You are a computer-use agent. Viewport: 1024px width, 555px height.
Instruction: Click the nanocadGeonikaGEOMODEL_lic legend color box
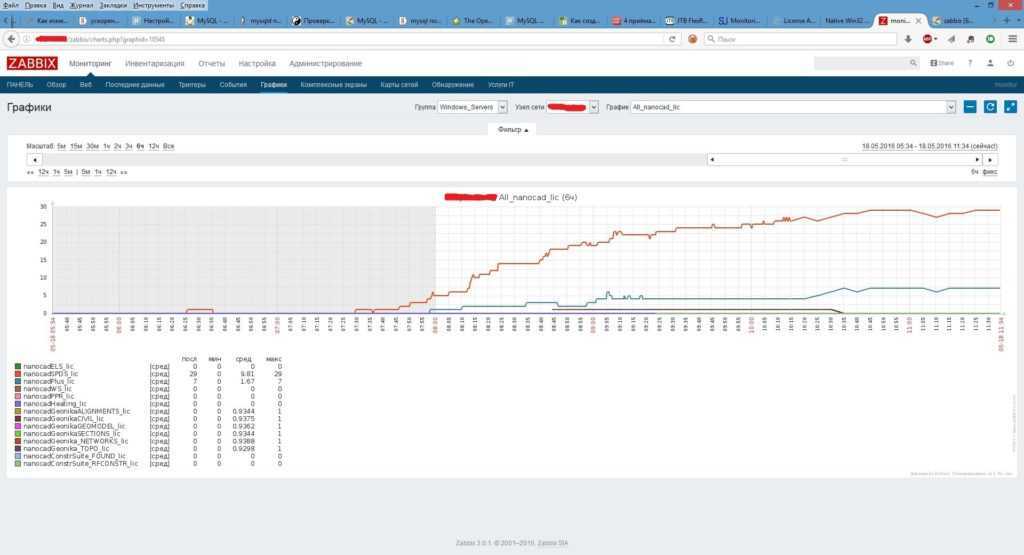pos(18,426)
